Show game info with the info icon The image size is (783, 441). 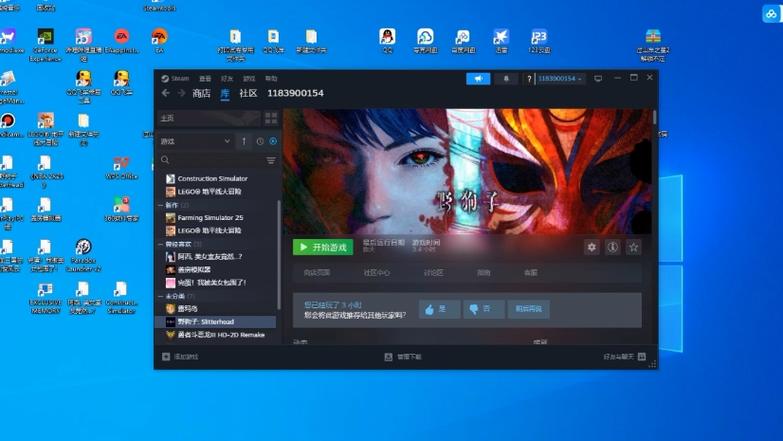tap(613, 247)
